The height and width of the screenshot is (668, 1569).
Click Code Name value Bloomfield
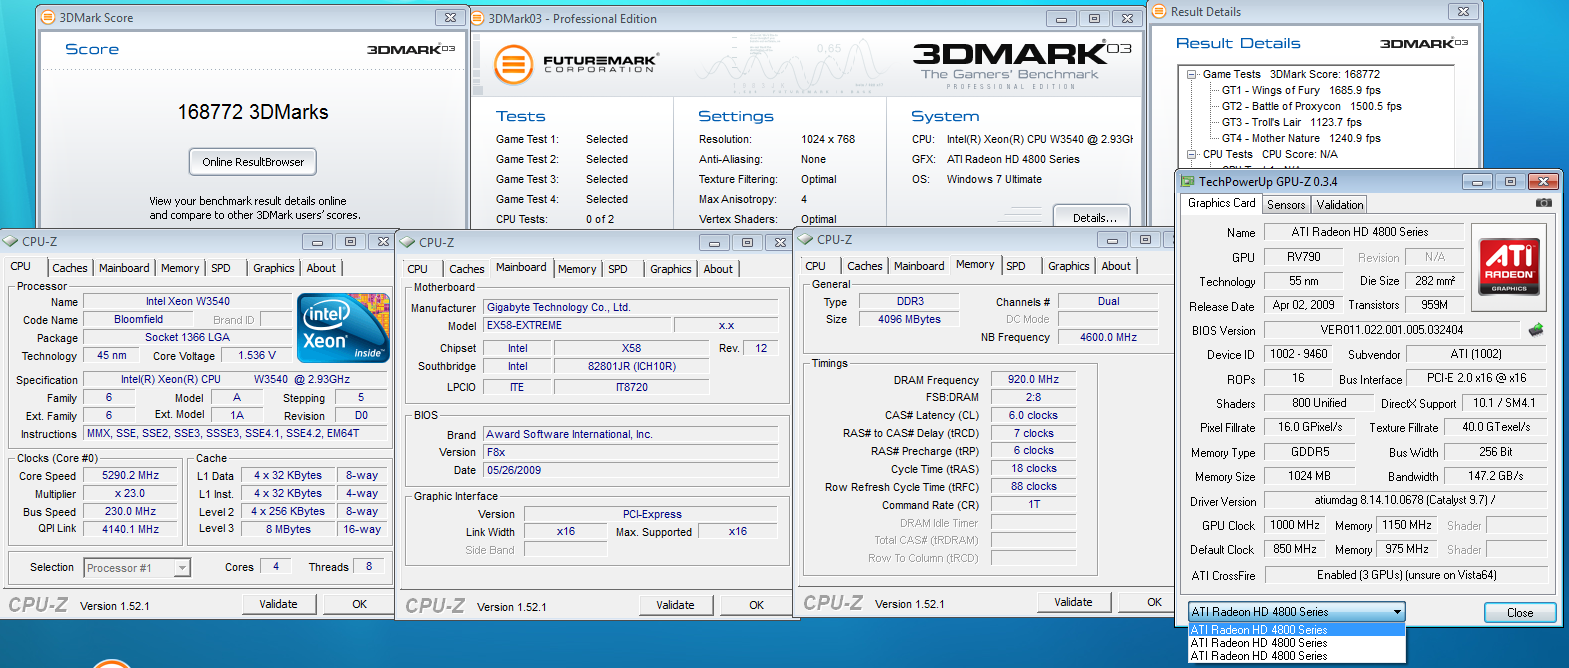(x=138, y=320)
